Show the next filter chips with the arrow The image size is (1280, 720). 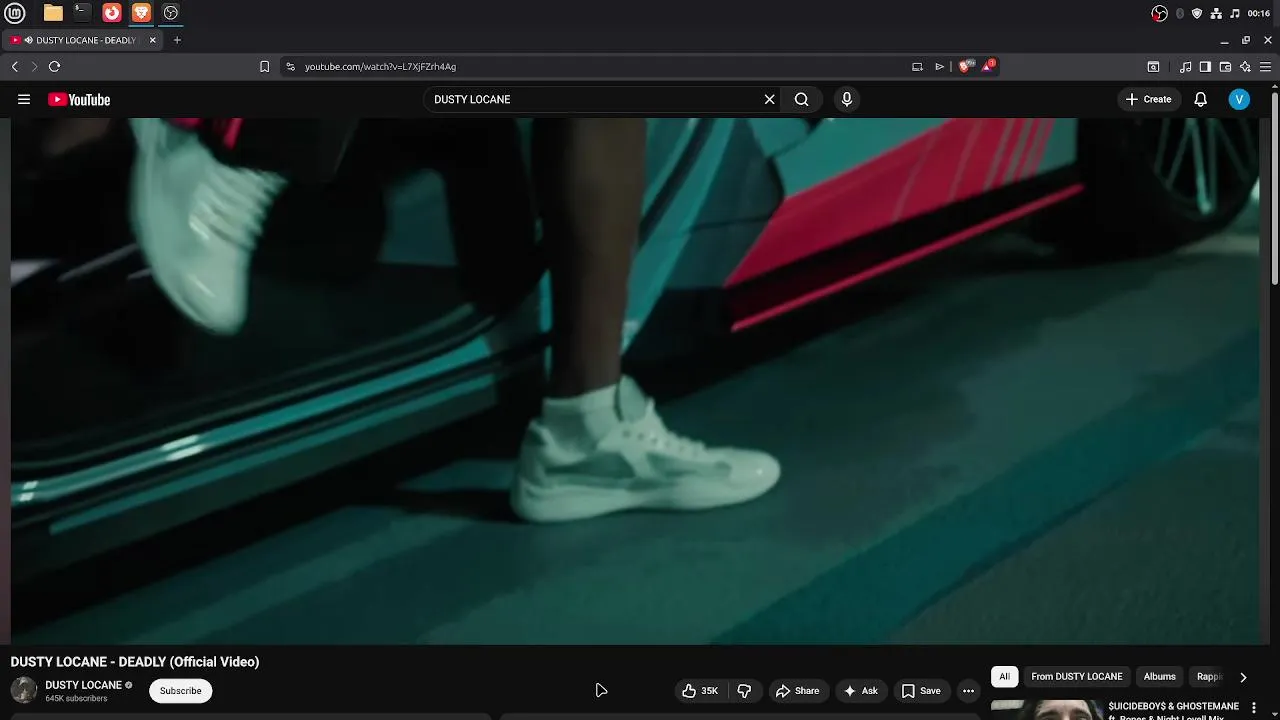[x=1243, y=677]
